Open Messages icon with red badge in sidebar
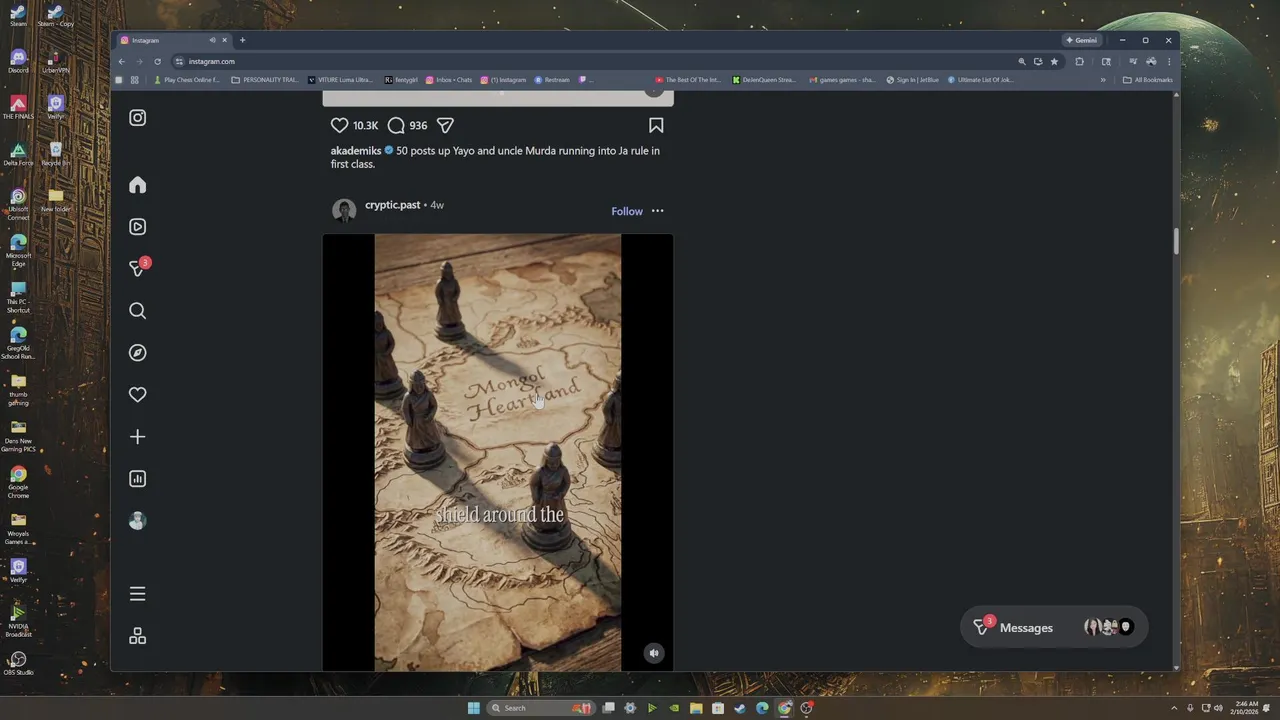This screenshot has height=720, width=1280. click(x=138, y=268)
